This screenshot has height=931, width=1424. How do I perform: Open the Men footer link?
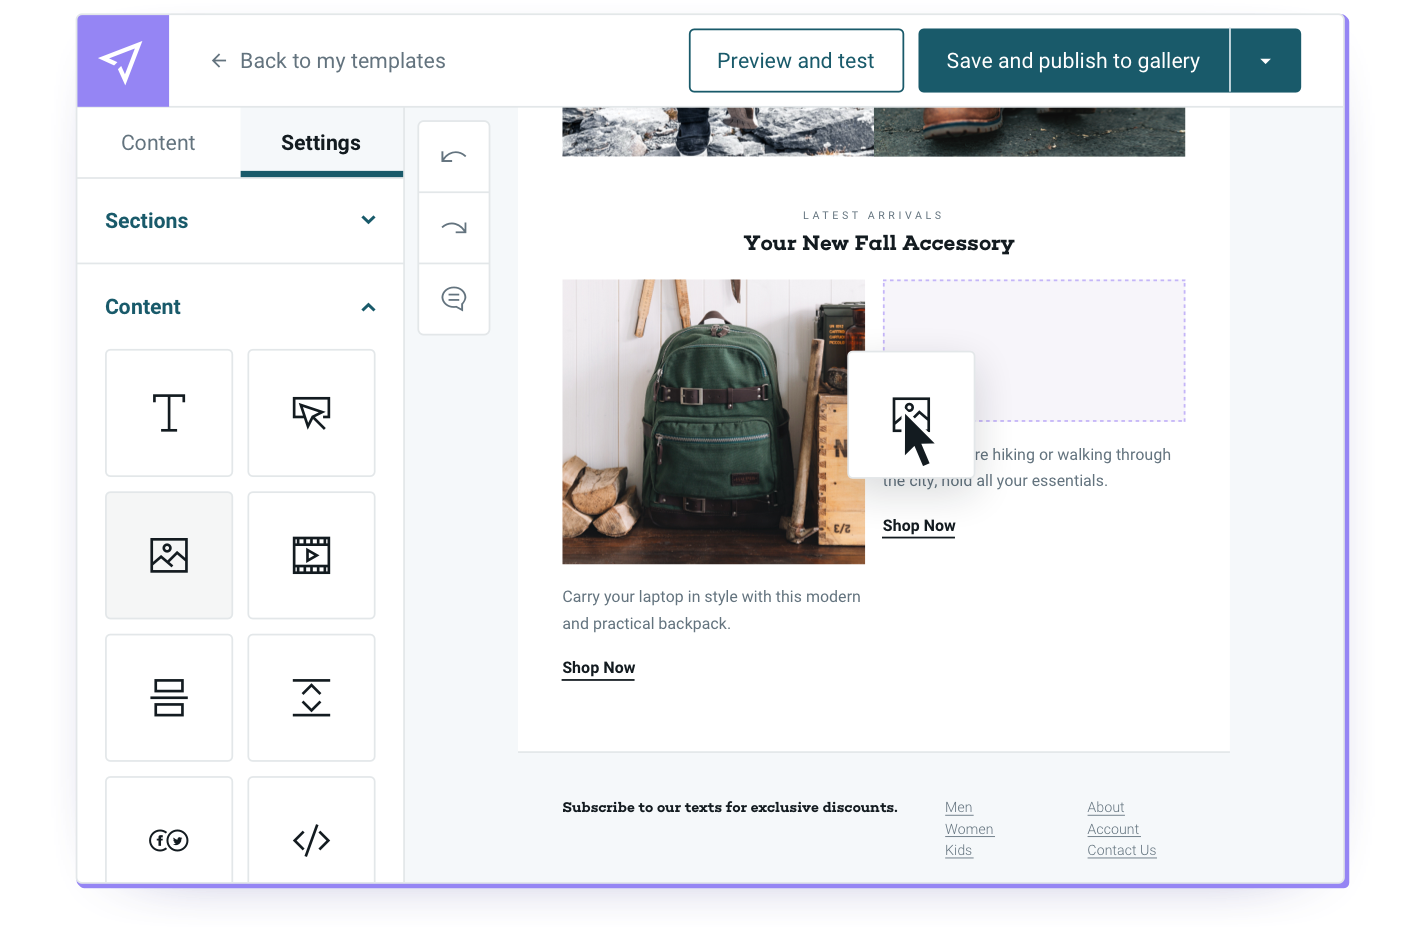pyautogui.click(x=959, y=807)
